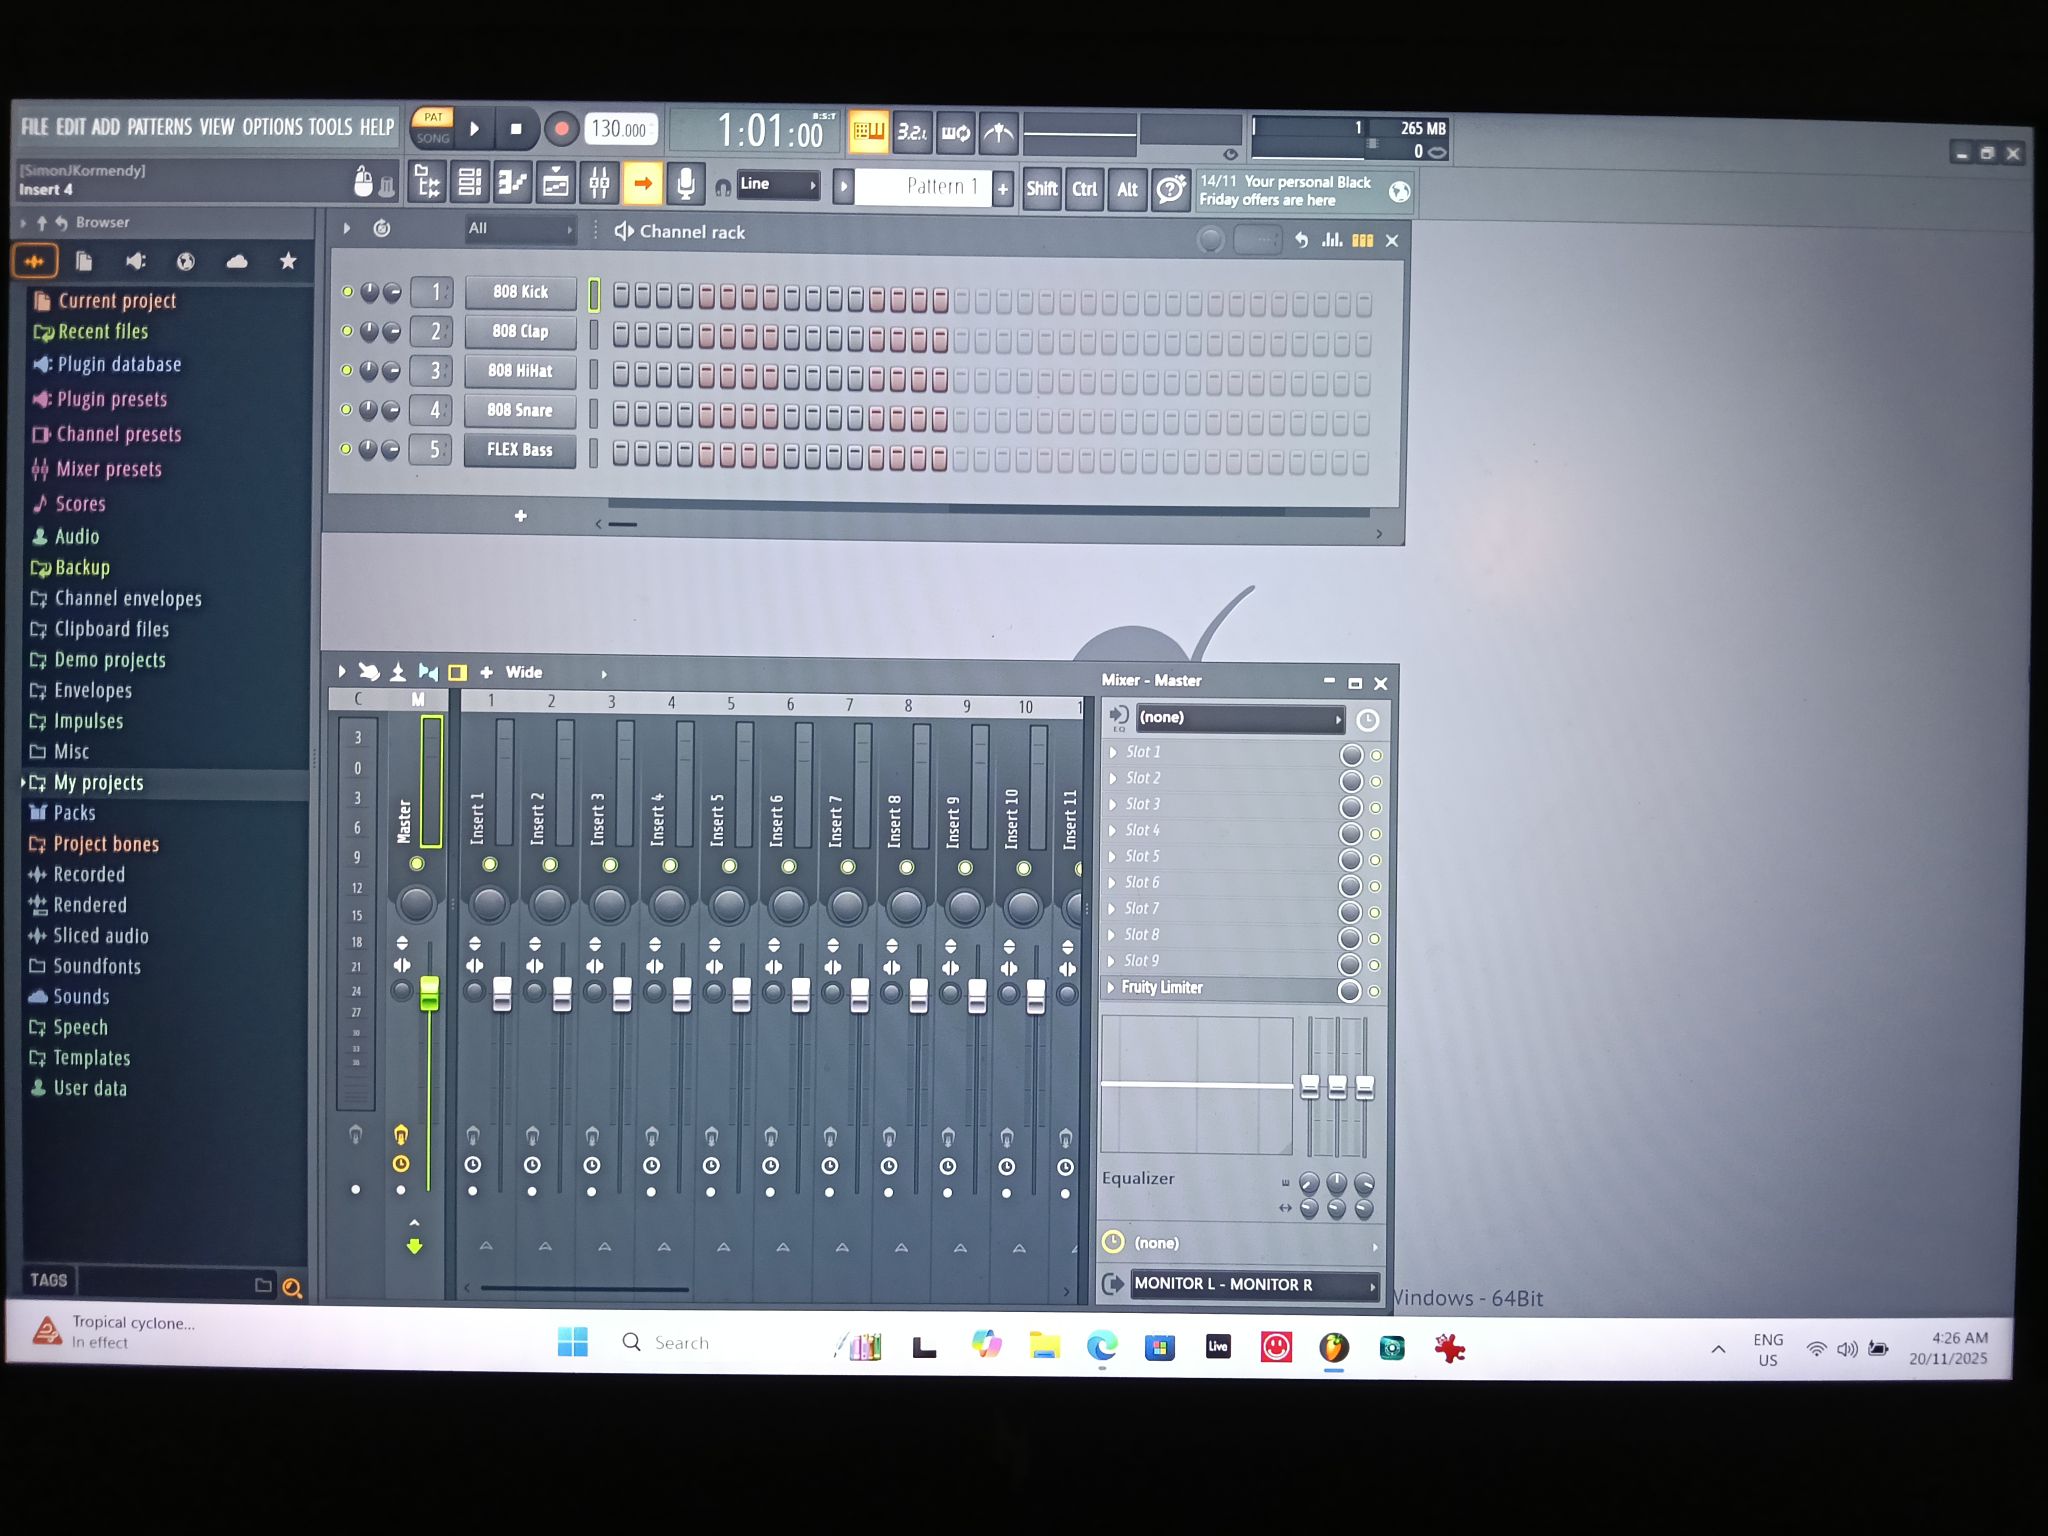Screen dimensions: 2048x1536
Task: Select the cloud icon in the Browser tabs
Action: coord(237,262)
